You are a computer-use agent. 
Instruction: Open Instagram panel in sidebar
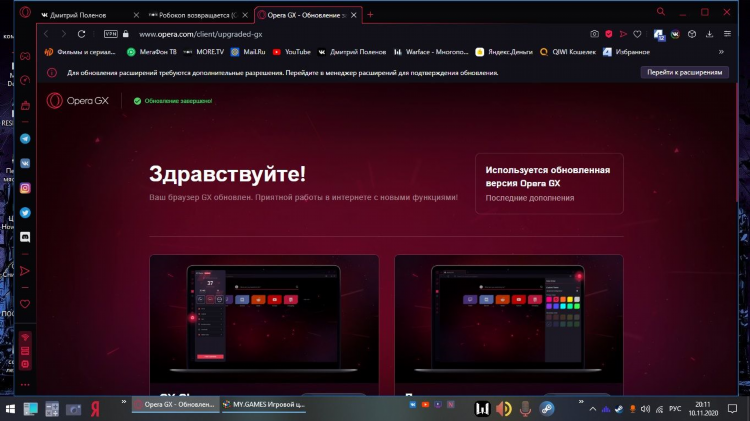[25, 188]
